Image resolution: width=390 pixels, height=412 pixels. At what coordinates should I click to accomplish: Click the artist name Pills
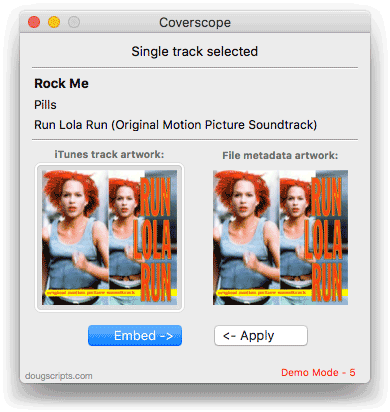[45, 105]
